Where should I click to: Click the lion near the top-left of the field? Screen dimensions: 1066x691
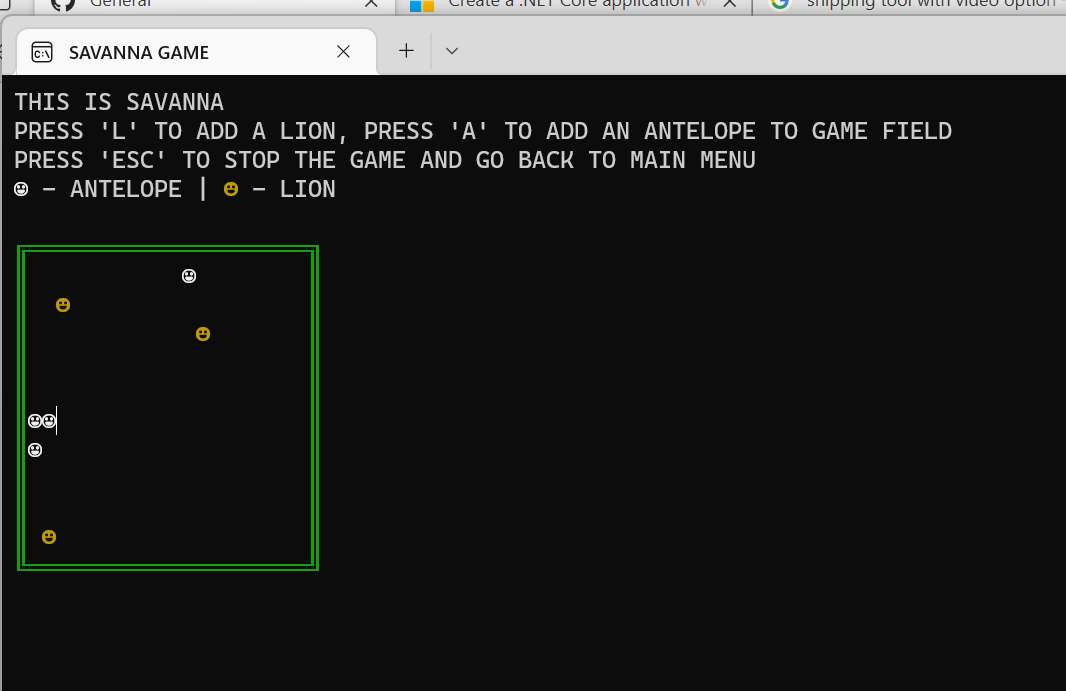[x=63, y=305]
